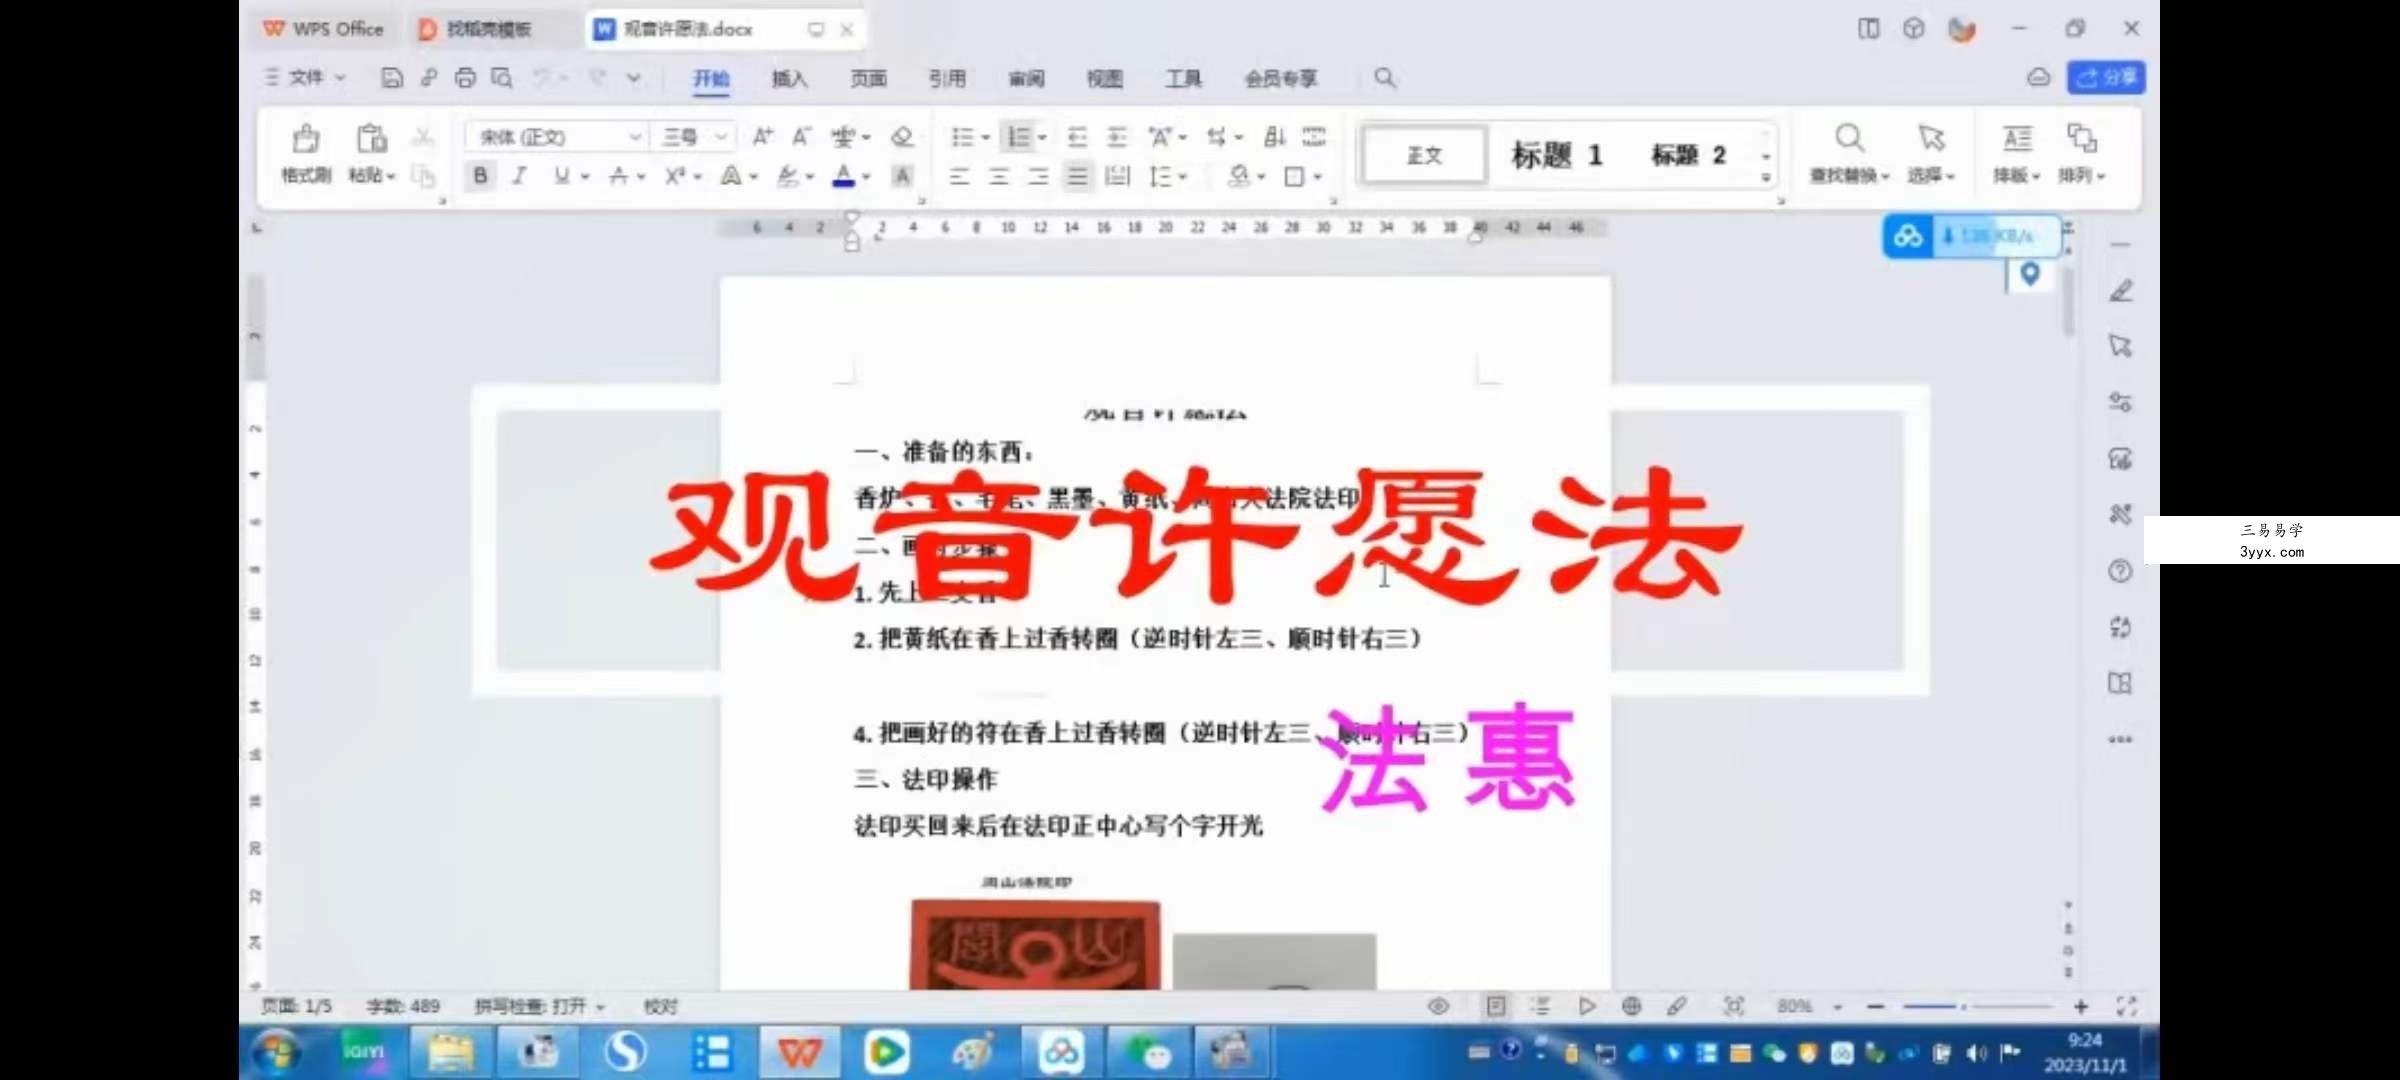Click 校对 in the status bar

660,1006
